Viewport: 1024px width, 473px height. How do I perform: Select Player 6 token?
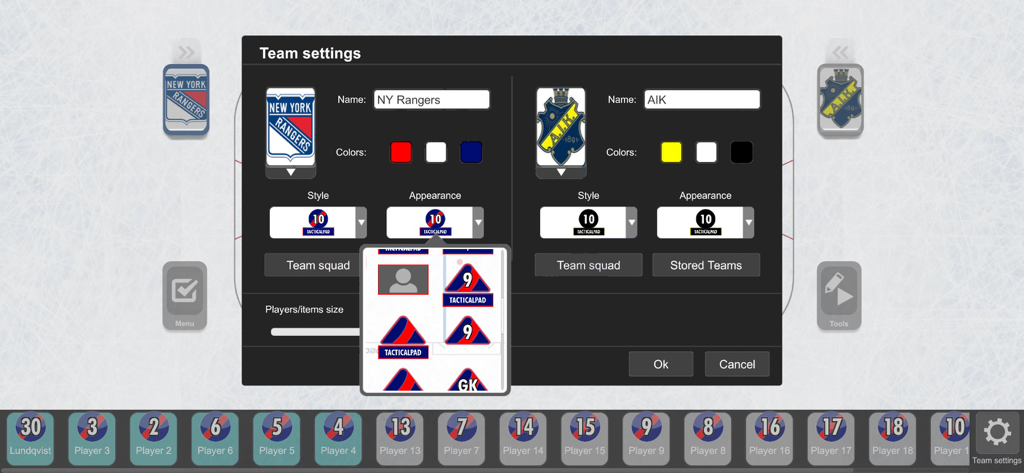[215, 438]
